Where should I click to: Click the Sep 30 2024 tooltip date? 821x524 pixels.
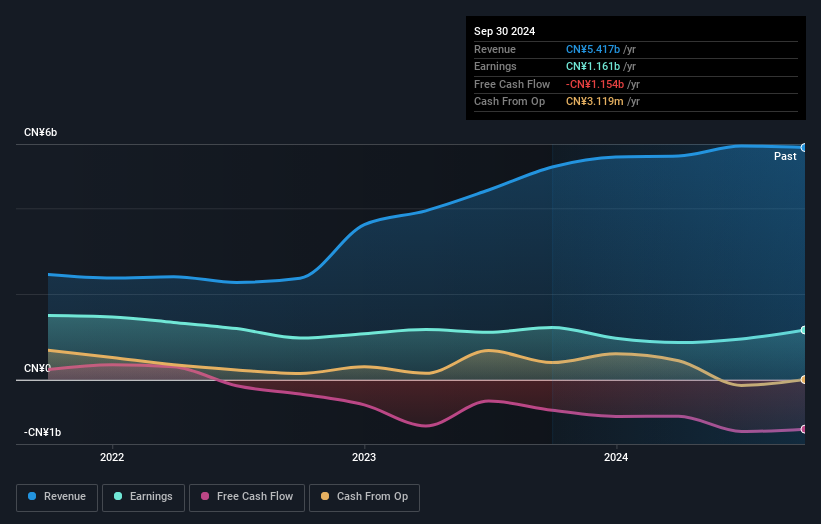coord(504,31)
